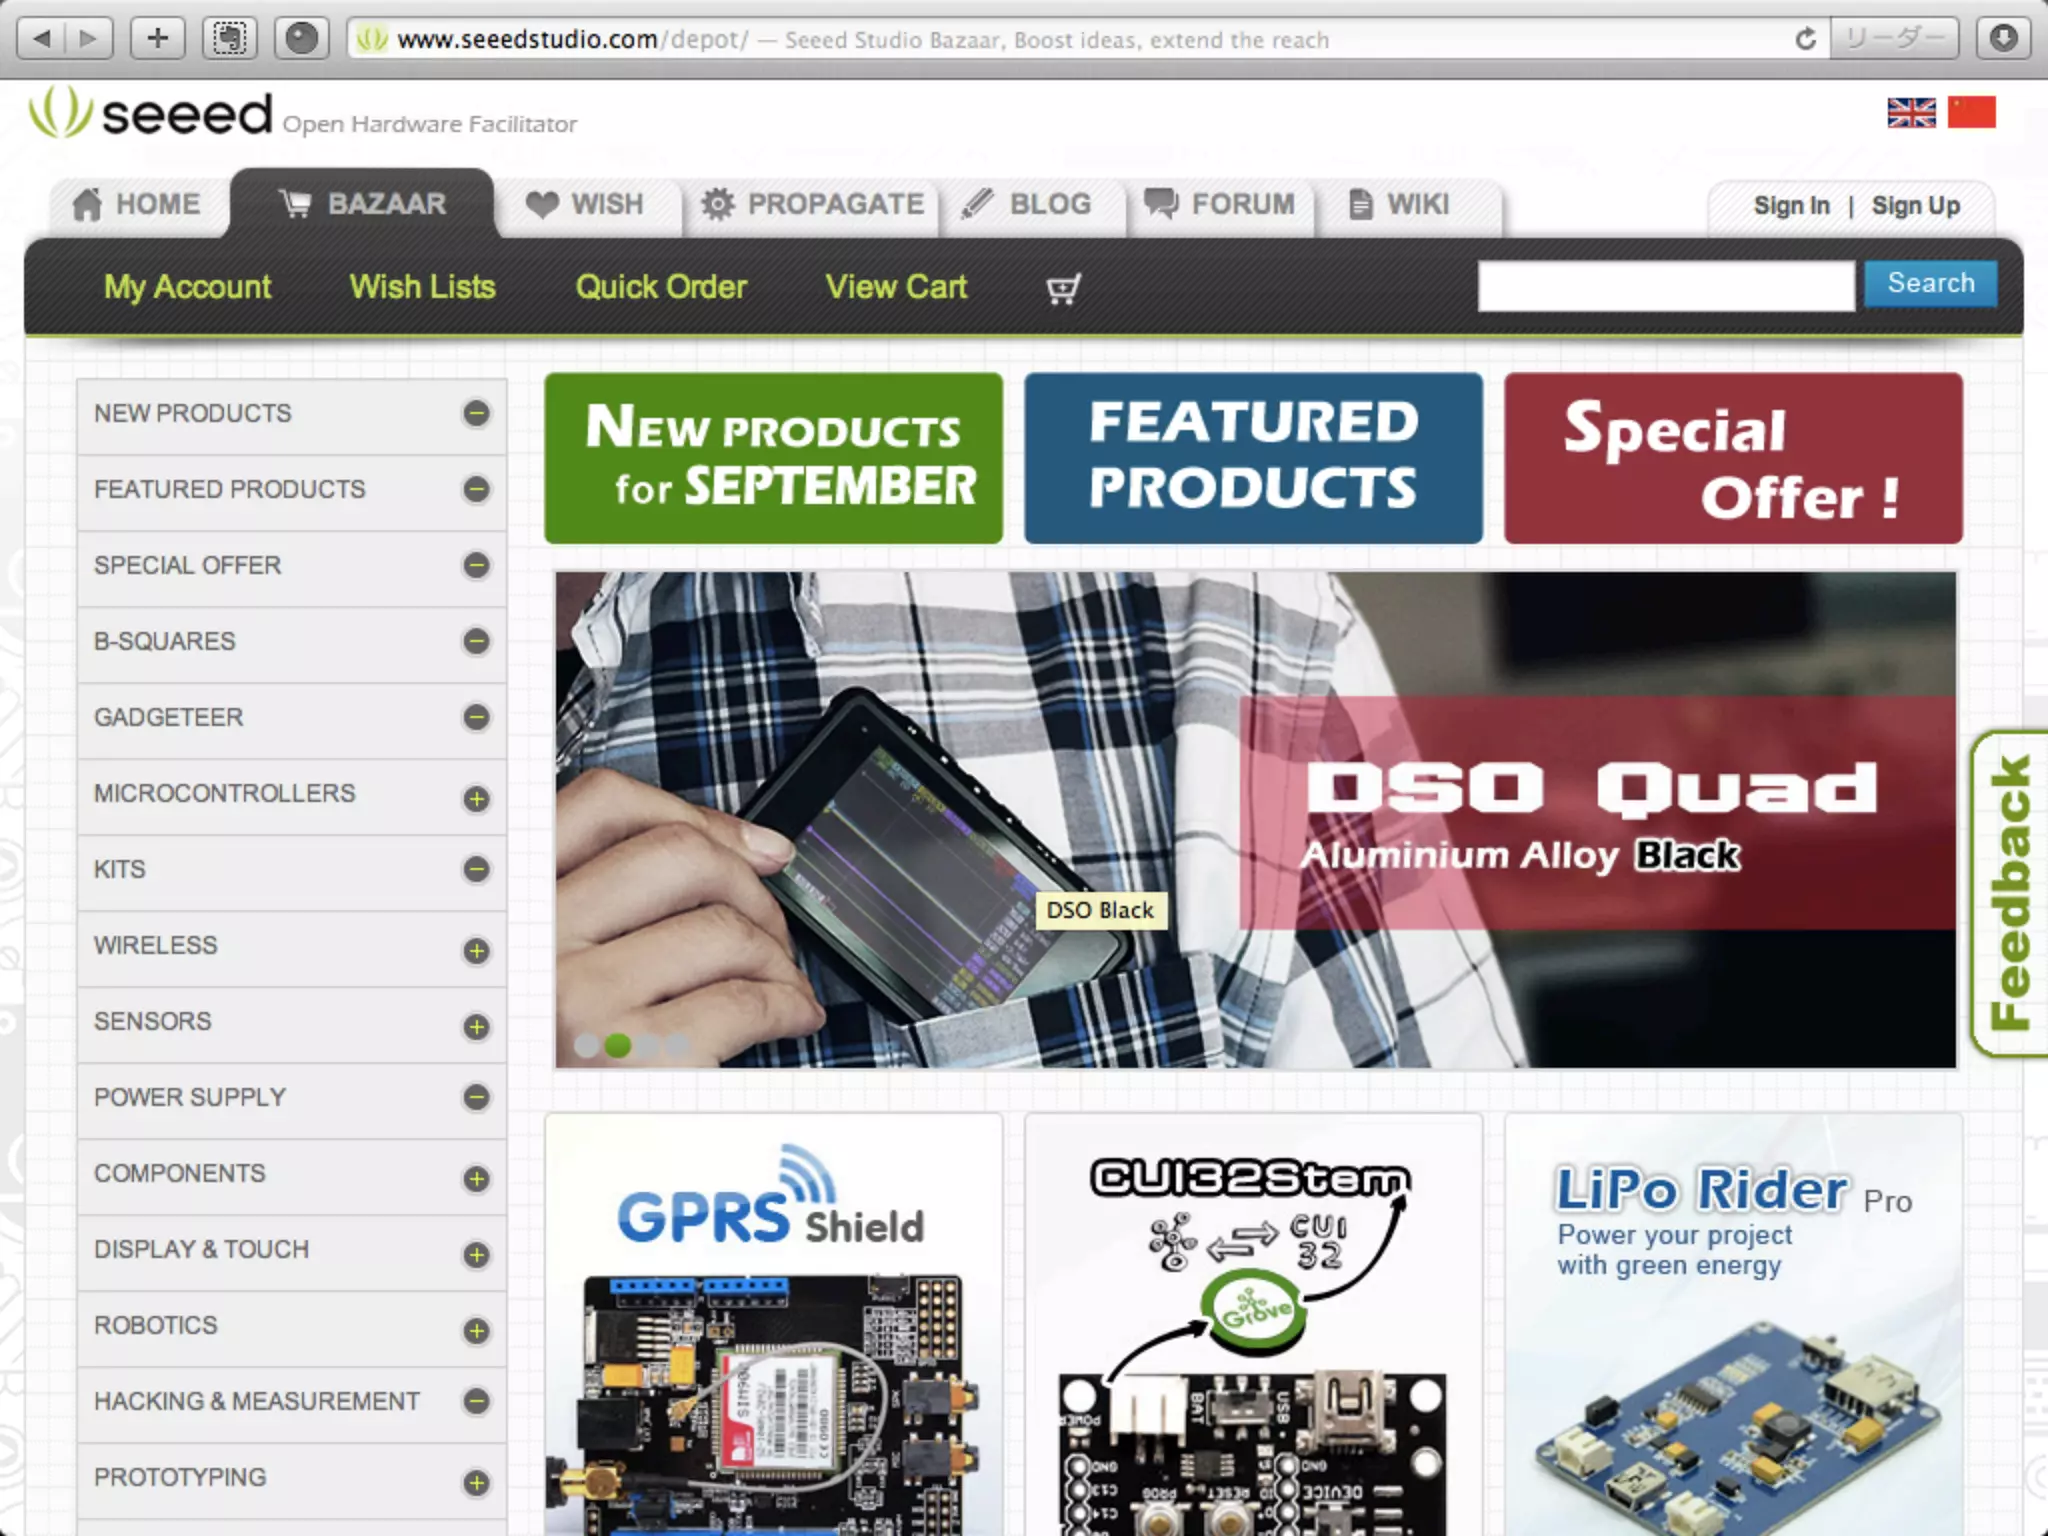Click the browser add bookmark plus button
2048x1536 pixels.
click(x=157, y=39)
